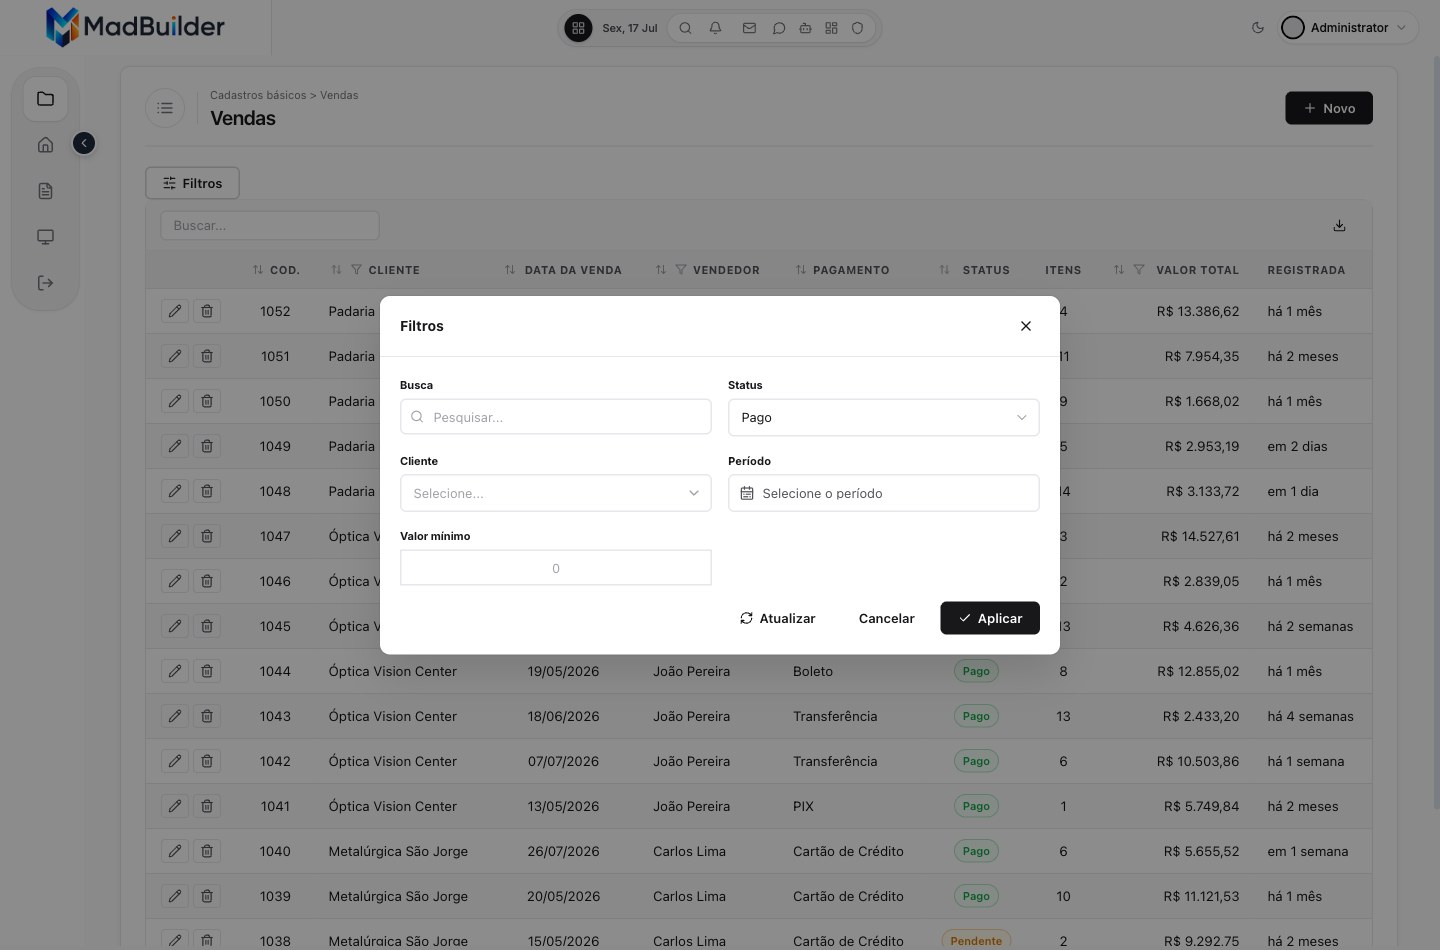The width and height of the screenshot is (1440, 950).
Task: Open the chat bubble icon
Action: pyautogui.click(x=779, y=28)
